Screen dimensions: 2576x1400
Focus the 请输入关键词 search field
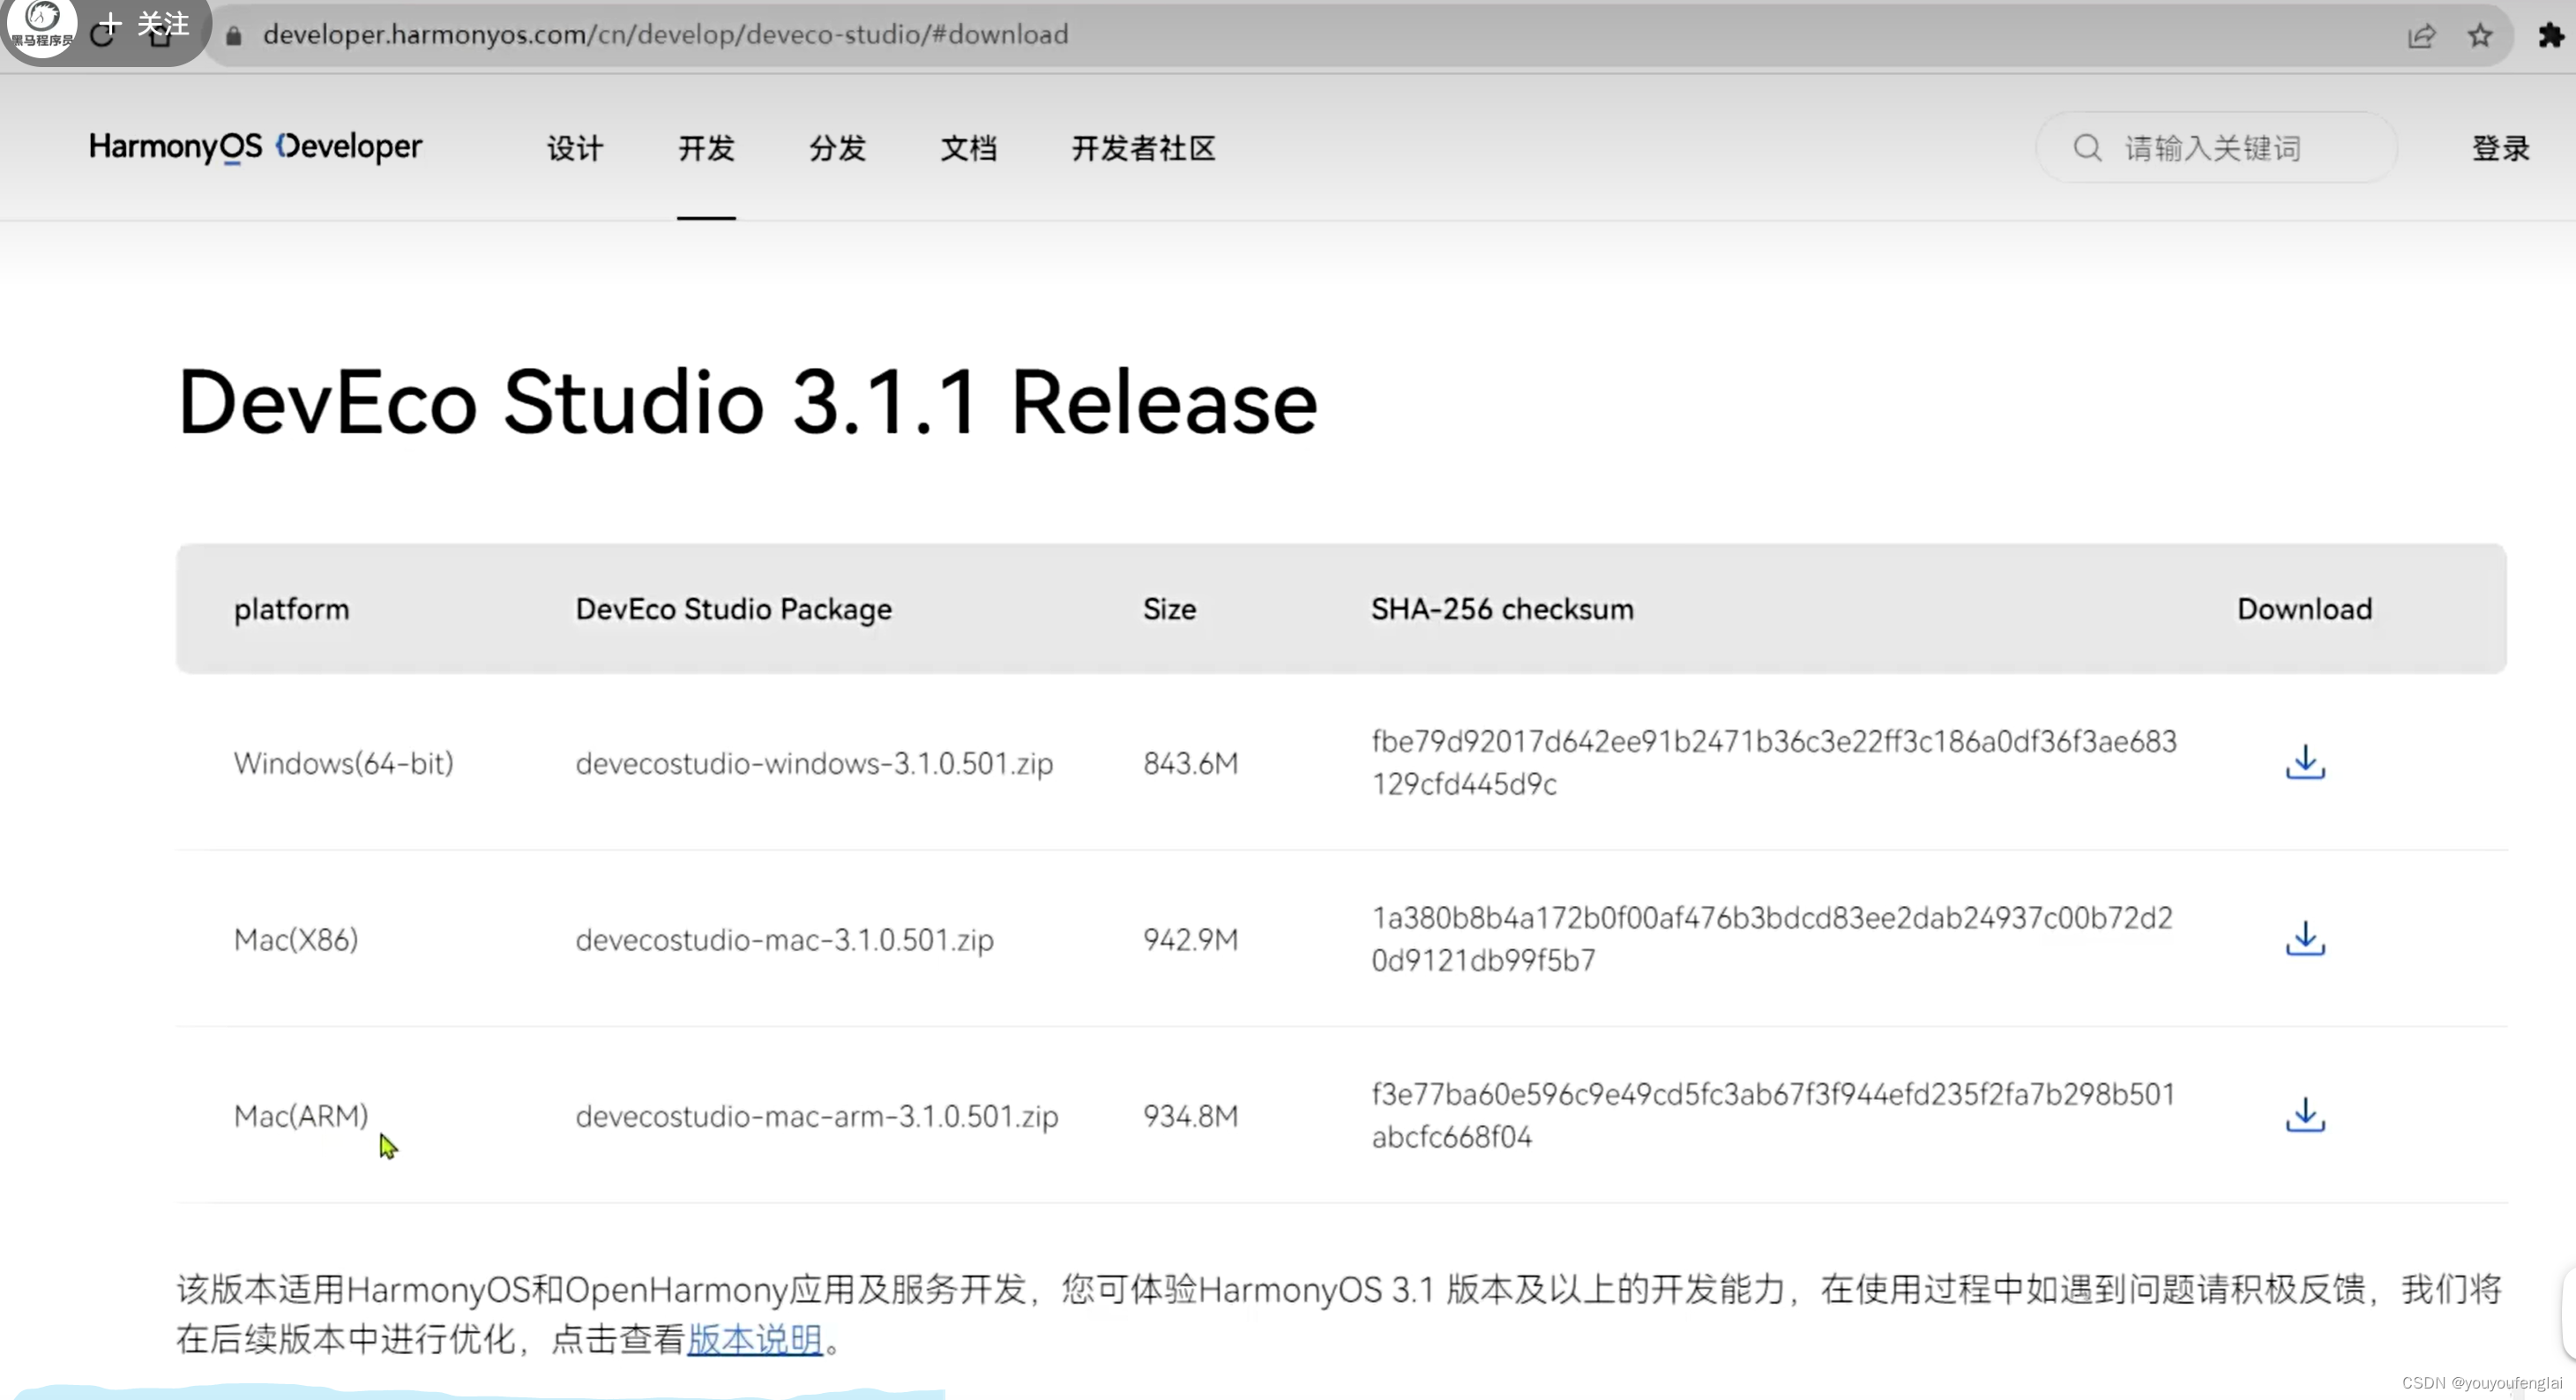[x=2216, y=148]
